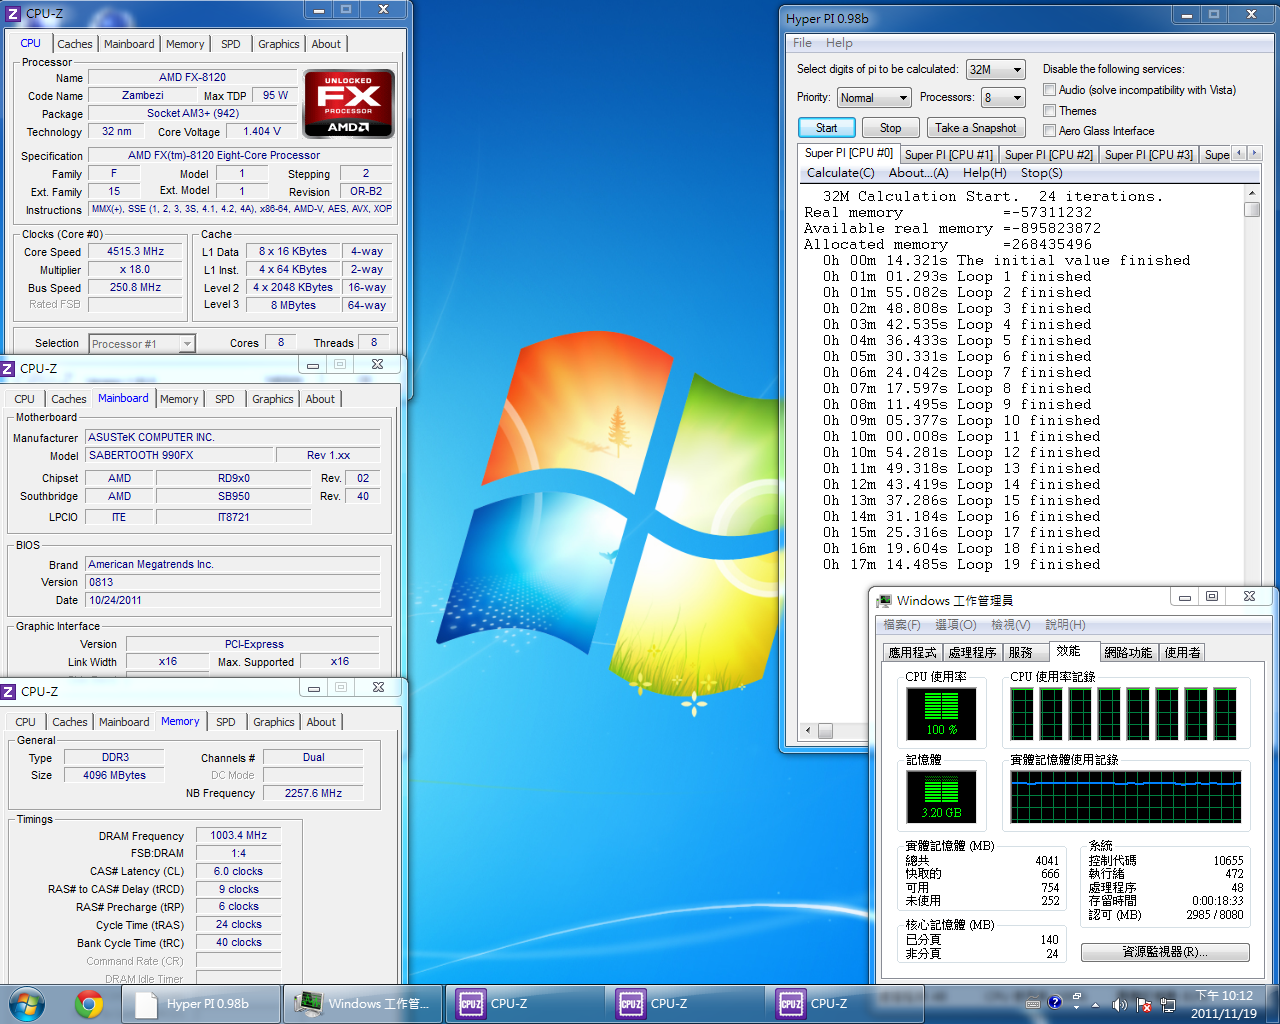Click the Take a Snapshot button
Viewport: 1280px width, 1024px height.
[975, 128]
